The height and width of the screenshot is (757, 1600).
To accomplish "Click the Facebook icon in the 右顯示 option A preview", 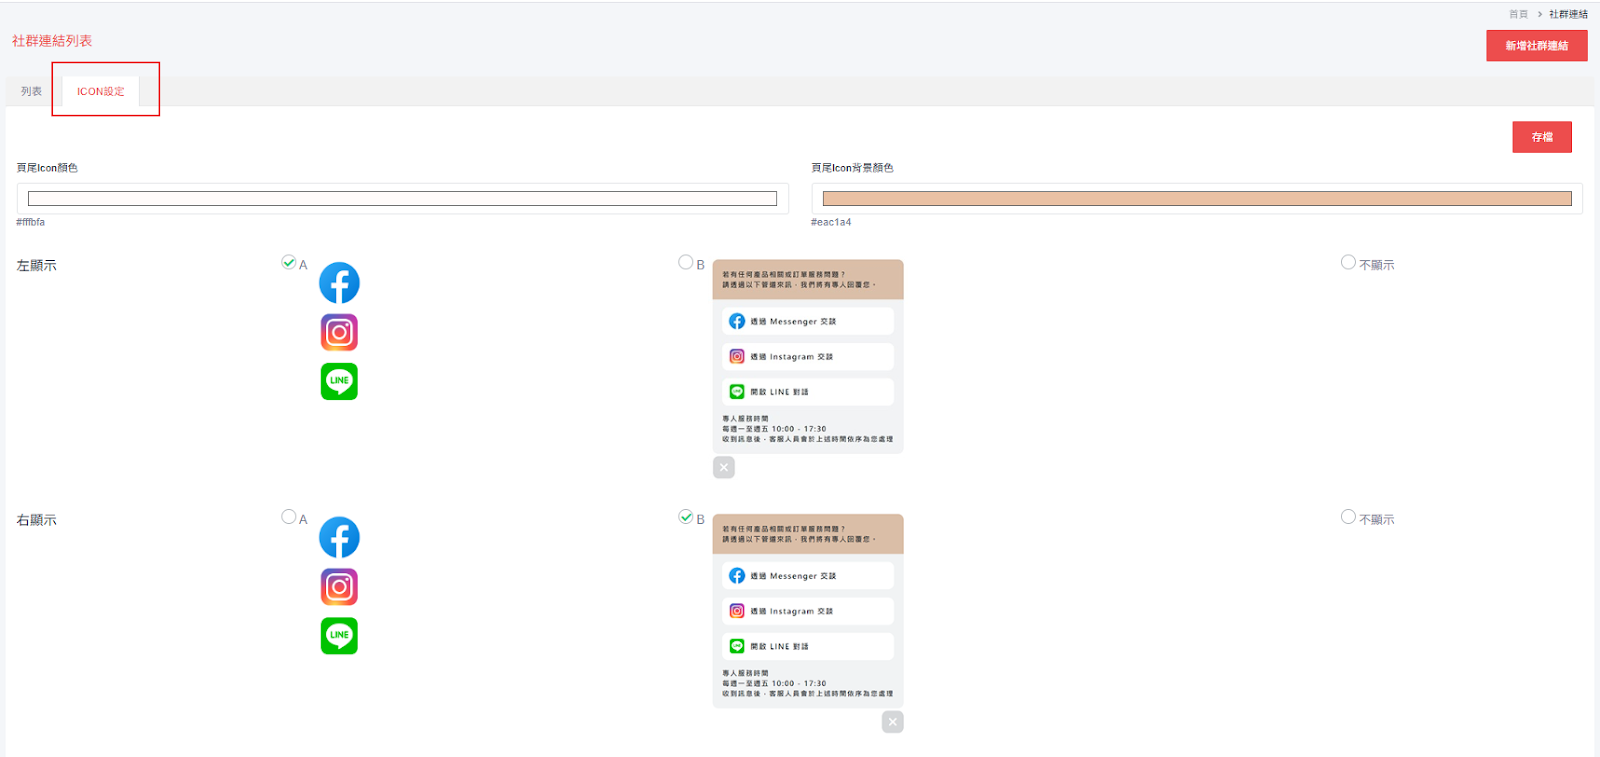I will point(339,538).
